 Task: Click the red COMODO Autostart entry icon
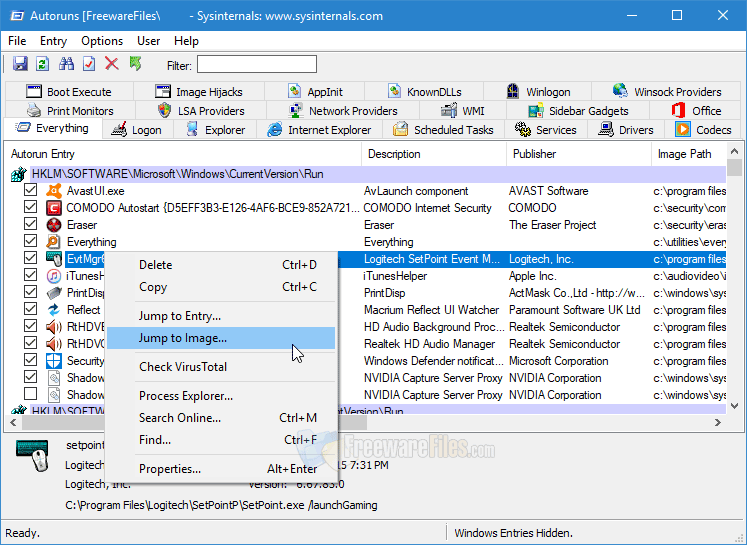(54, 208)
